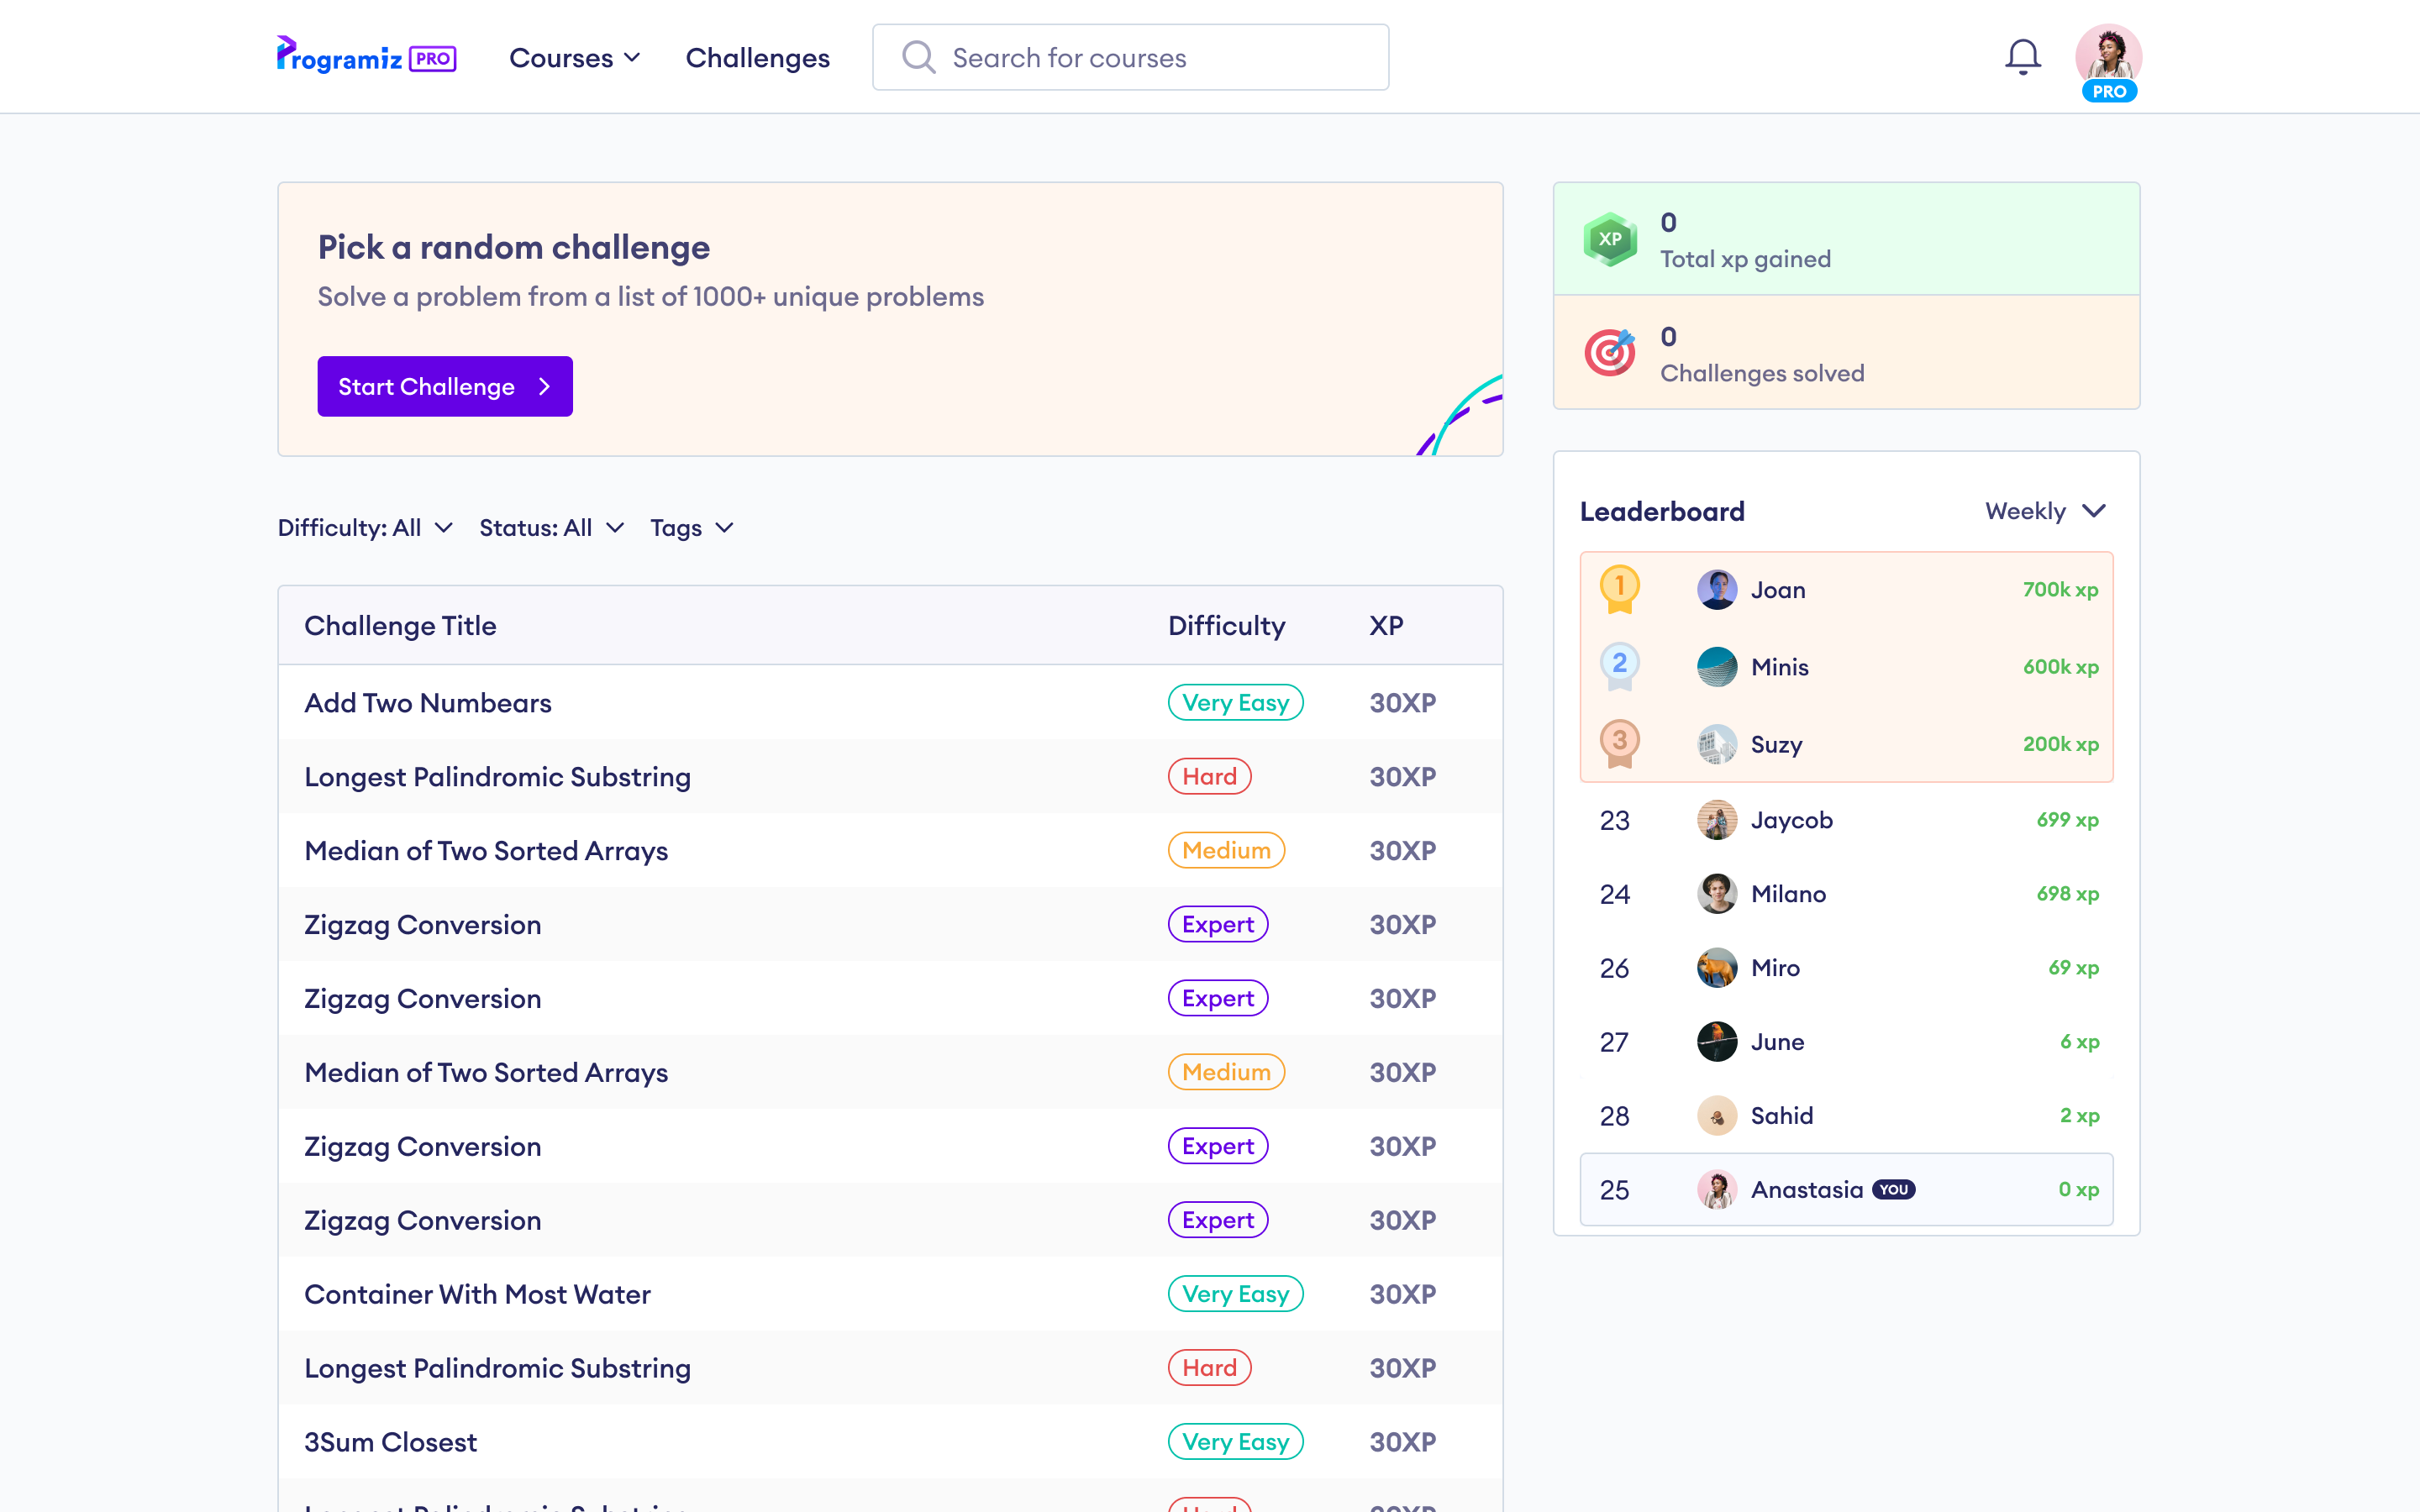Click Miro's avatar in leaderboard

[x=1717, y=968]
